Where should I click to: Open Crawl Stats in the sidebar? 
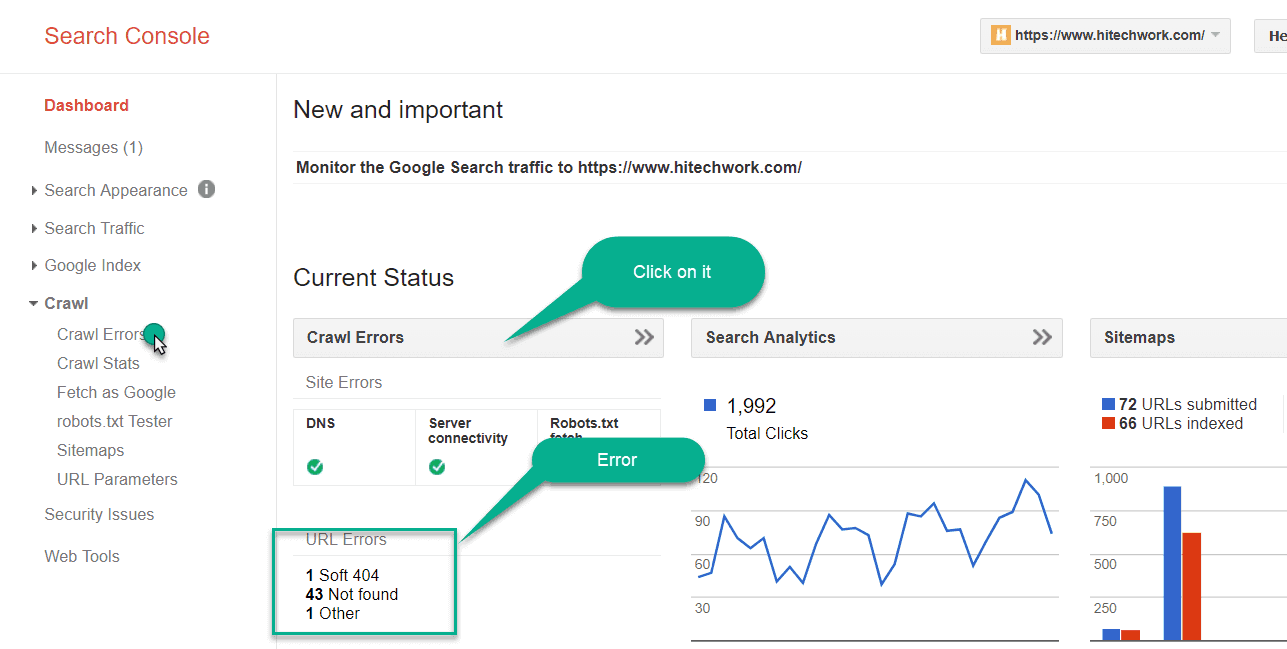[x=98, y=363]
